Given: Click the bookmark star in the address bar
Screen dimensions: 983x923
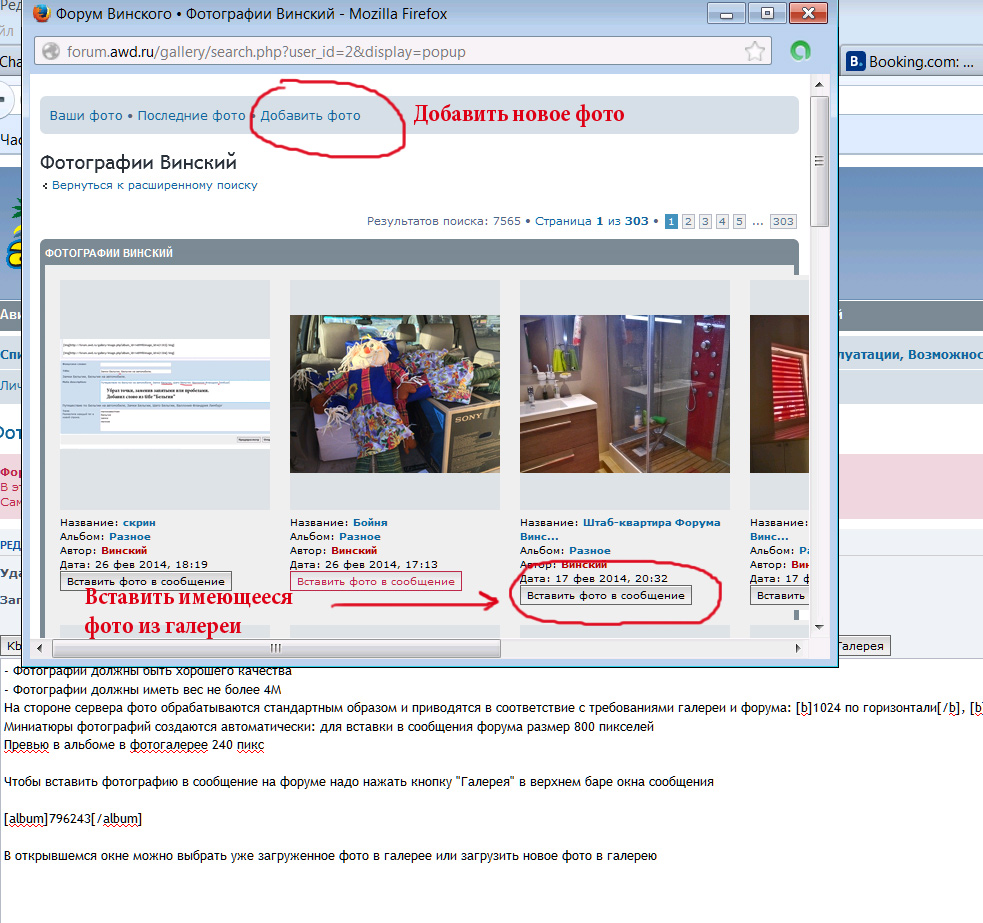Looking at the screenshot, I should tap(755, 51).
